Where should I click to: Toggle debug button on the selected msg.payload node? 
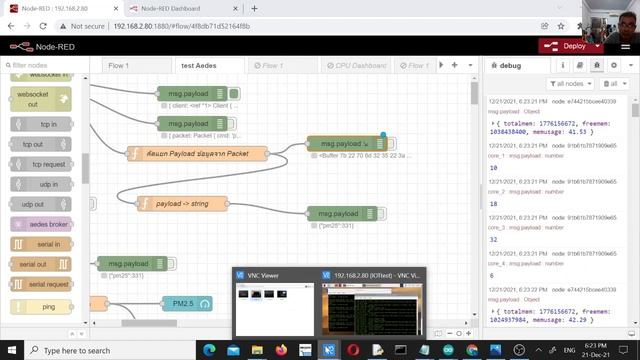pyautogui.click(x=391, y=144)
